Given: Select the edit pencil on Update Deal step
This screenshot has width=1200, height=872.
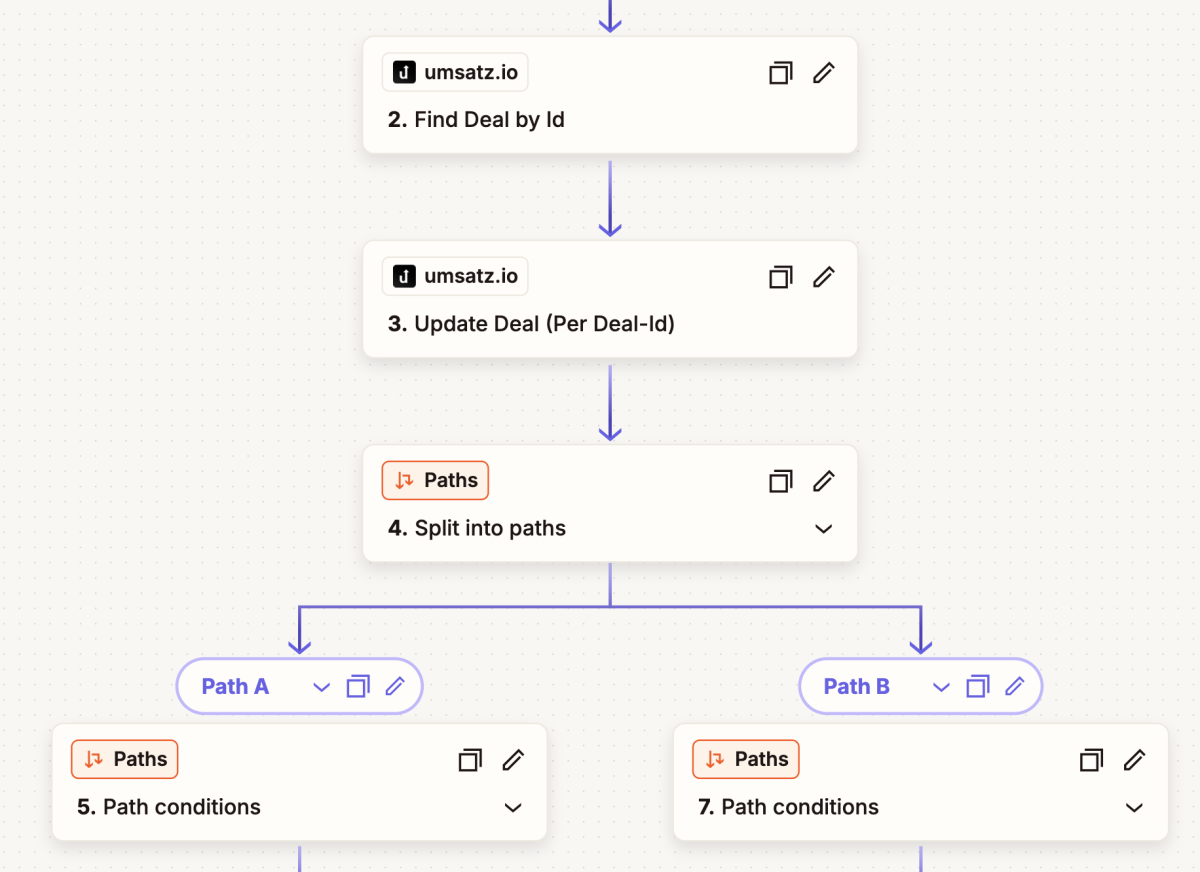Looking at the screenshot, I should 823,276.
